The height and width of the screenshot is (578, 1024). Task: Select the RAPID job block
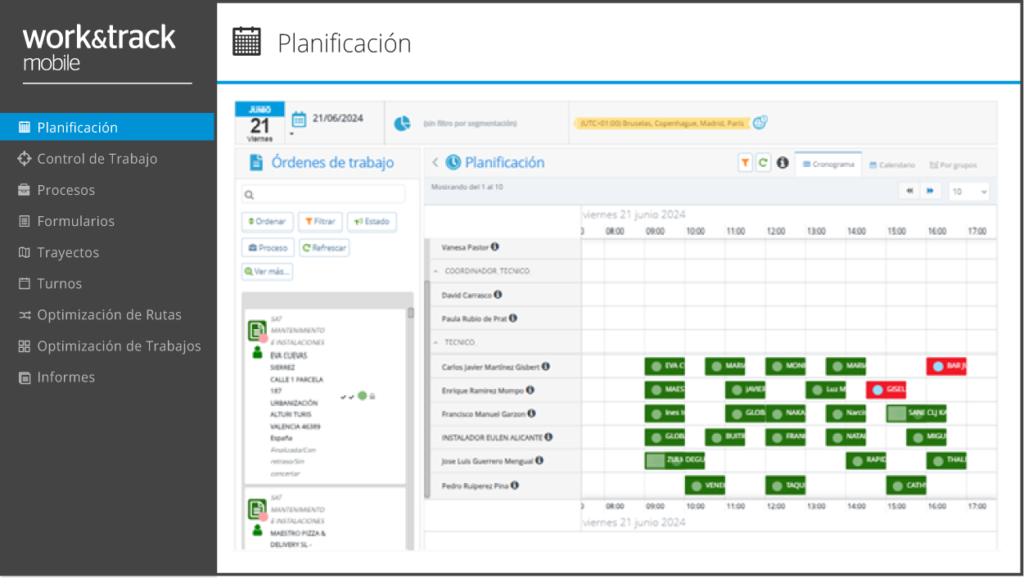coord(866,460)
